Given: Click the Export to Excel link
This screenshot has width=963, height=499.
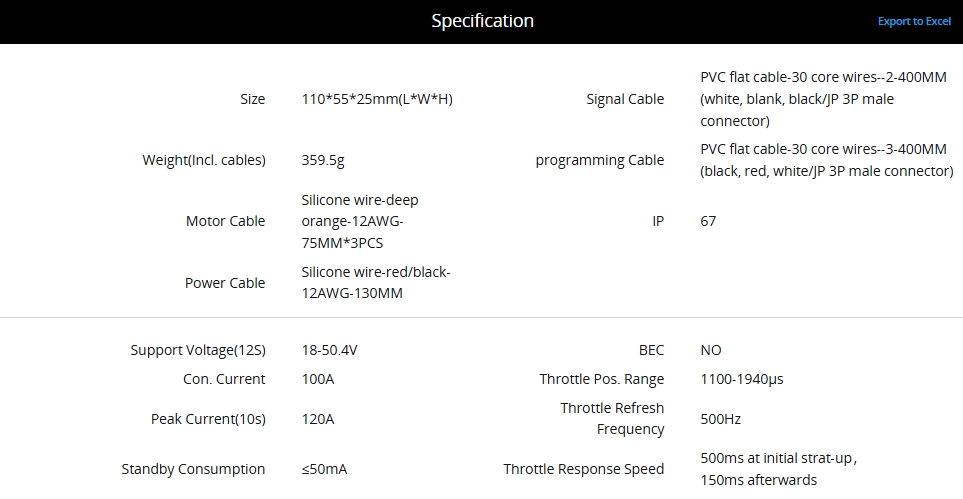Looking at the screenshot, I should [x=914, y=22].
